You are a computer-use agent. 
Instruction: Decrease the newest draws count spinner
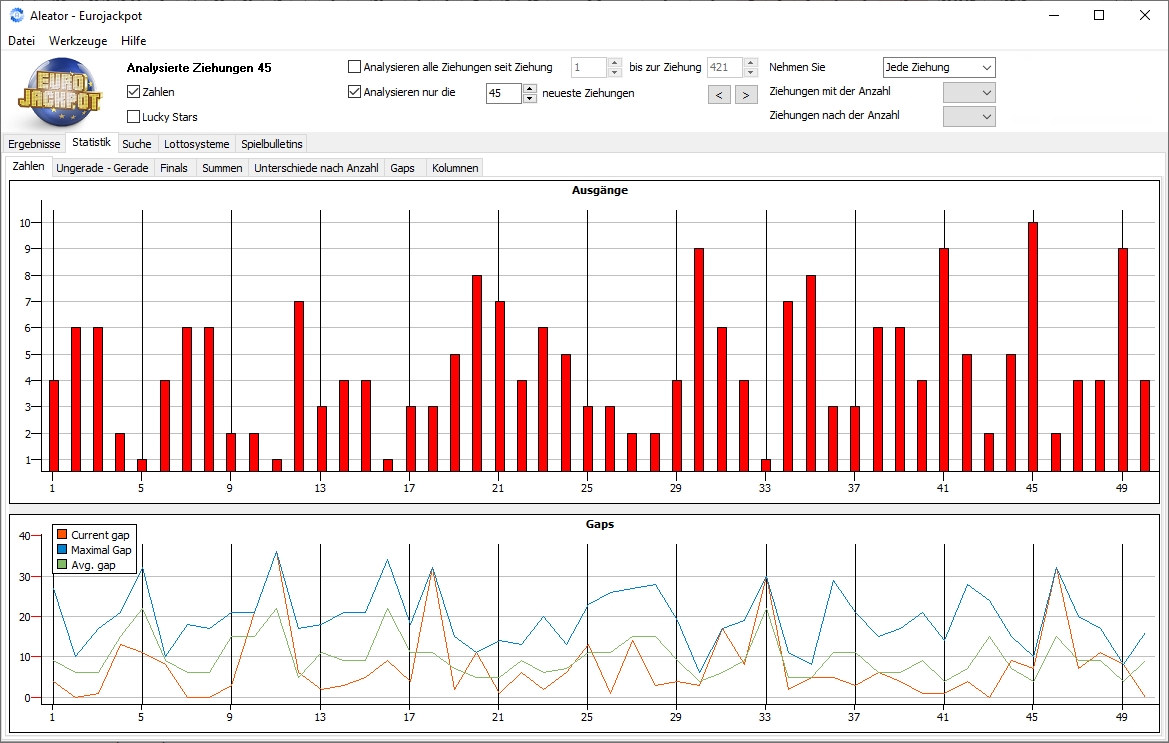click(x=530, y=98)
